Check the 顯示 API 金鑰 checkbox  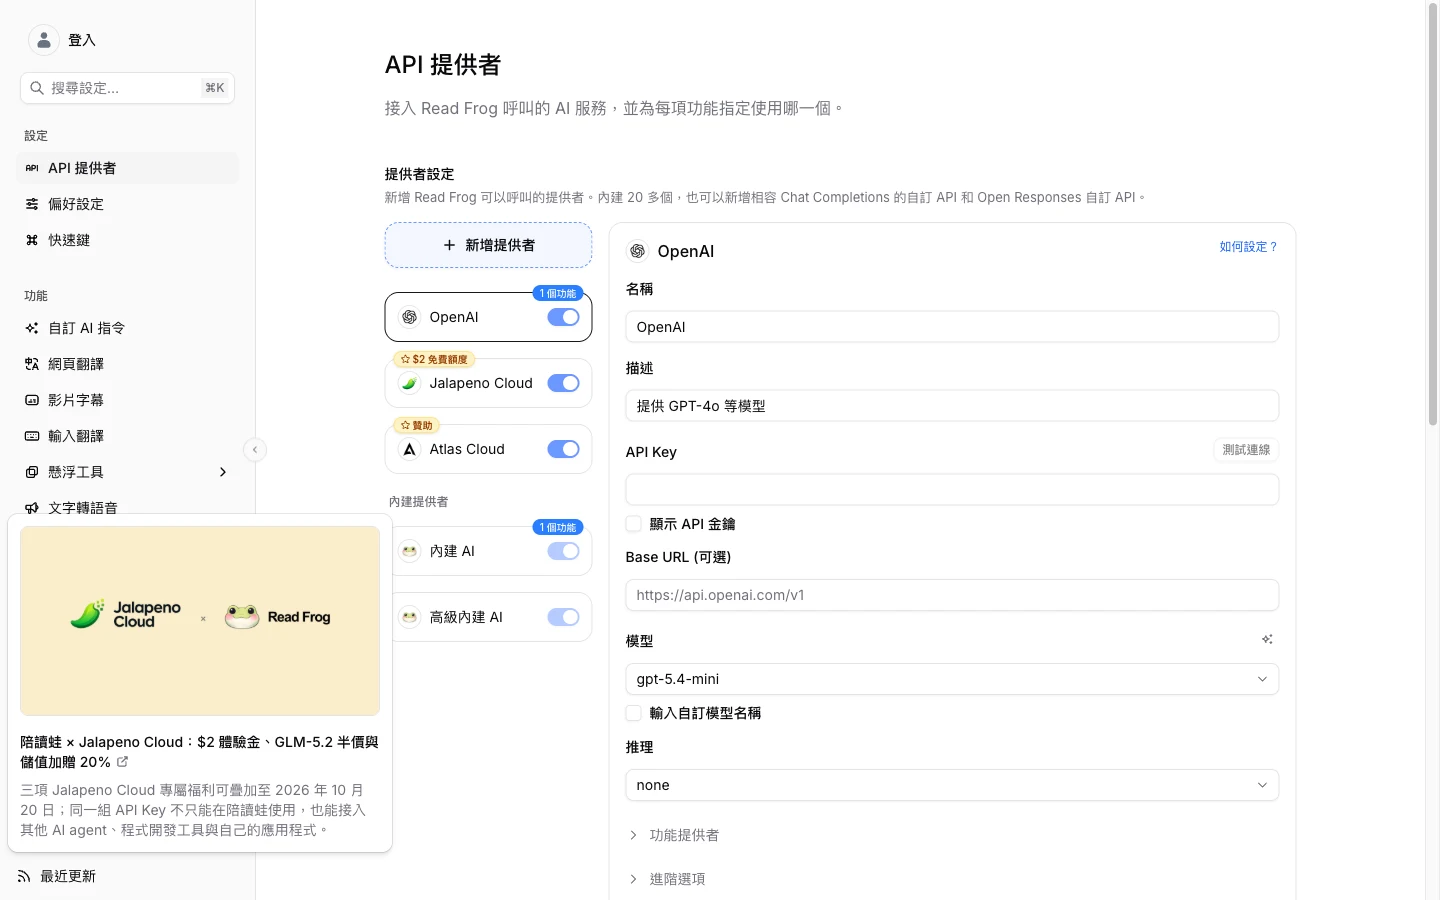click(633, 524)
